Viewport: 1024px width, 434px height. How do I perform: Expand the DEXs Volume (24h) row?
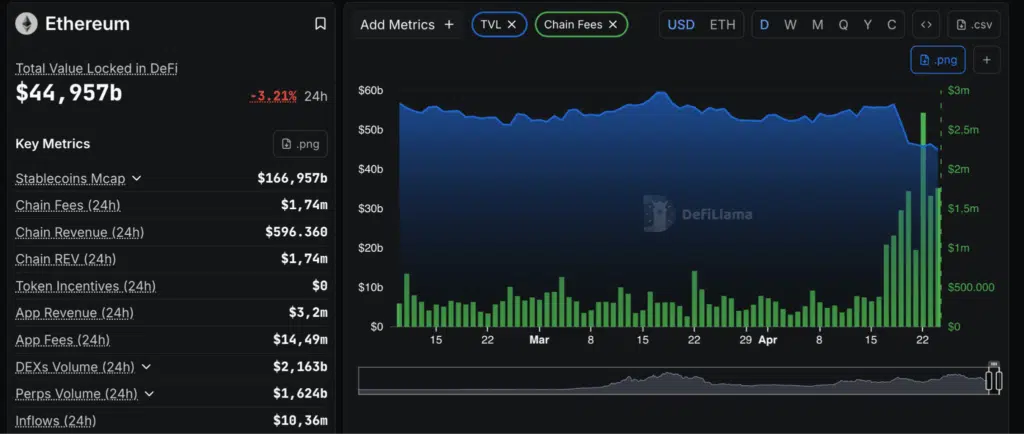[146, 367]
